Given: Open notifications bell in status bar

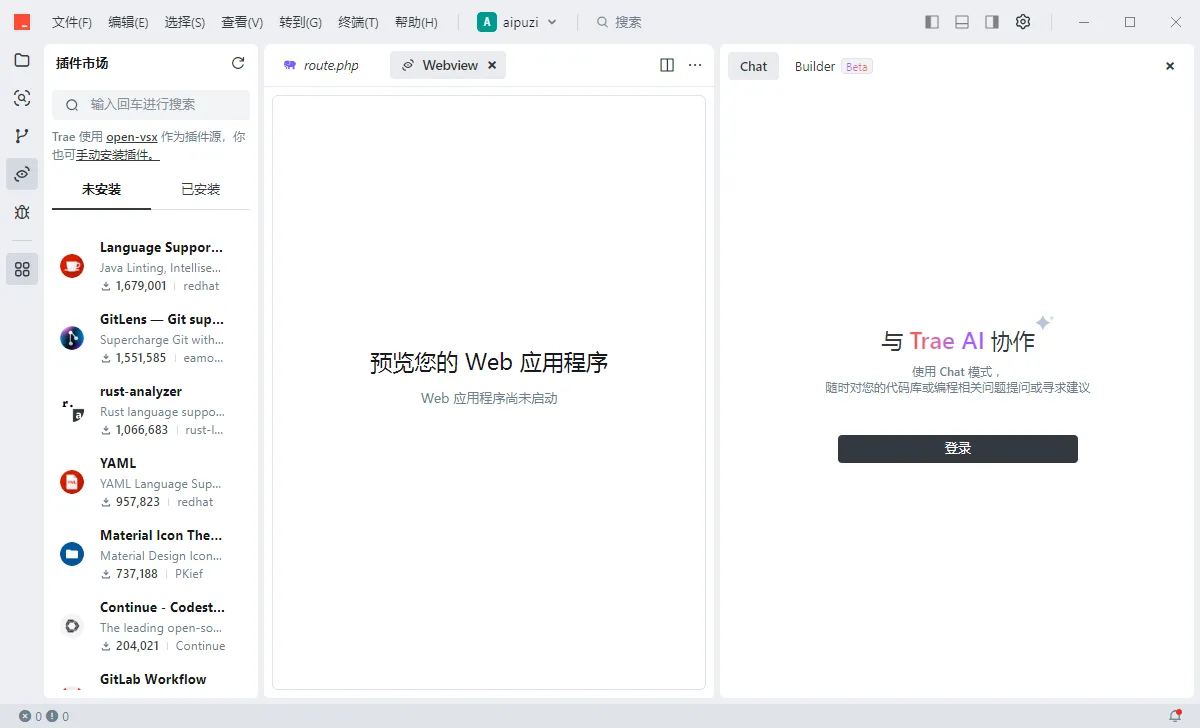Looking at the screenshot, I should pos(1175,716).
